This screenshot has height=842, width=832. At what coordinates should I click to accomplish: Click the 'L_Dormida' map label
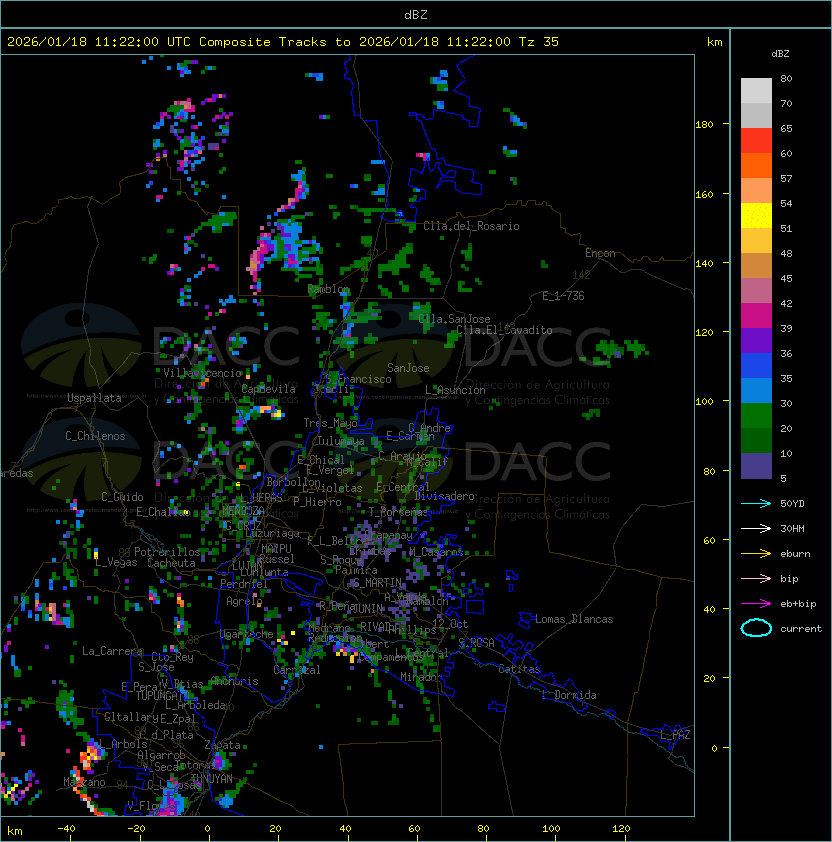click(569, 695)
